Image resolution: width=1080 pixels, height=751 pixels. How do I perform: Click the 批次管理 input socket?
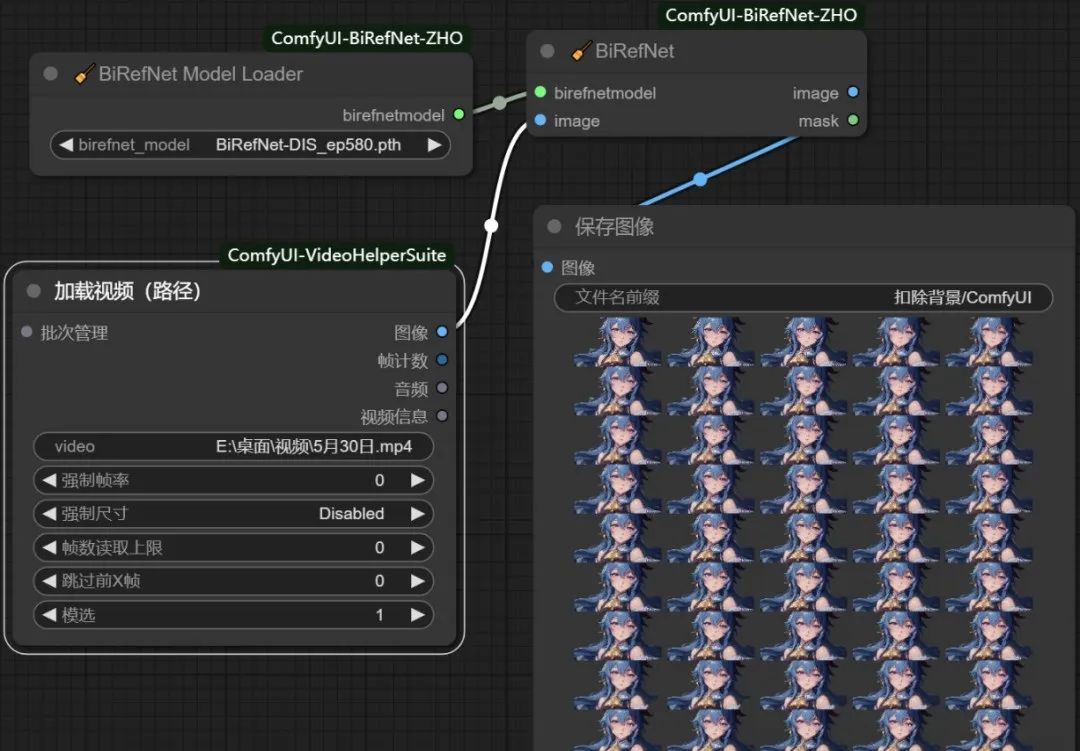[27, 332]
